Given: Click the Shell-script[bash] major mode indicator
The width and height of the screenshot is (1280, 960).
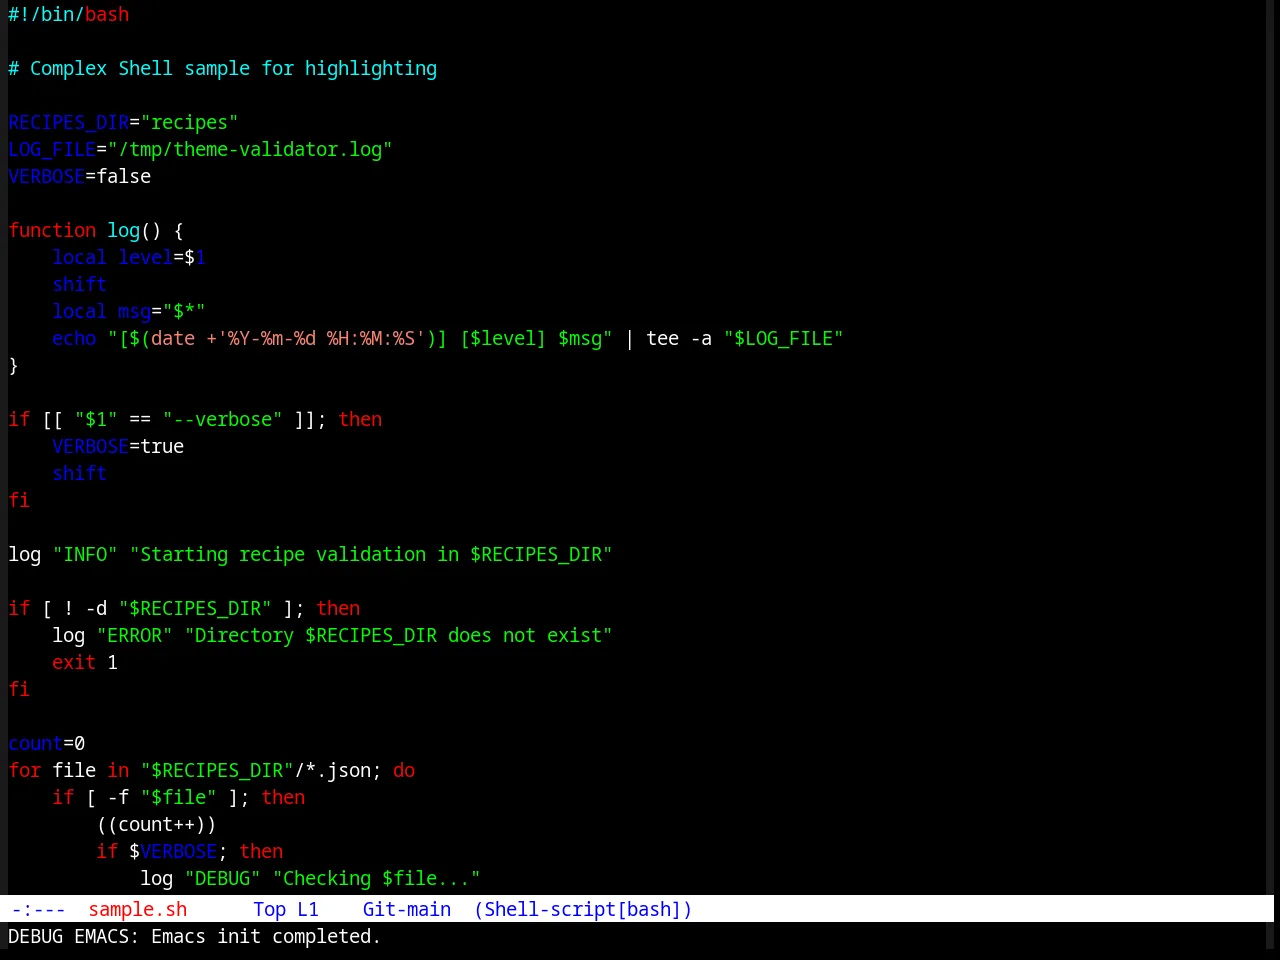Looking at the screenshot, I should pyautogui.click(x=583, y=909).
